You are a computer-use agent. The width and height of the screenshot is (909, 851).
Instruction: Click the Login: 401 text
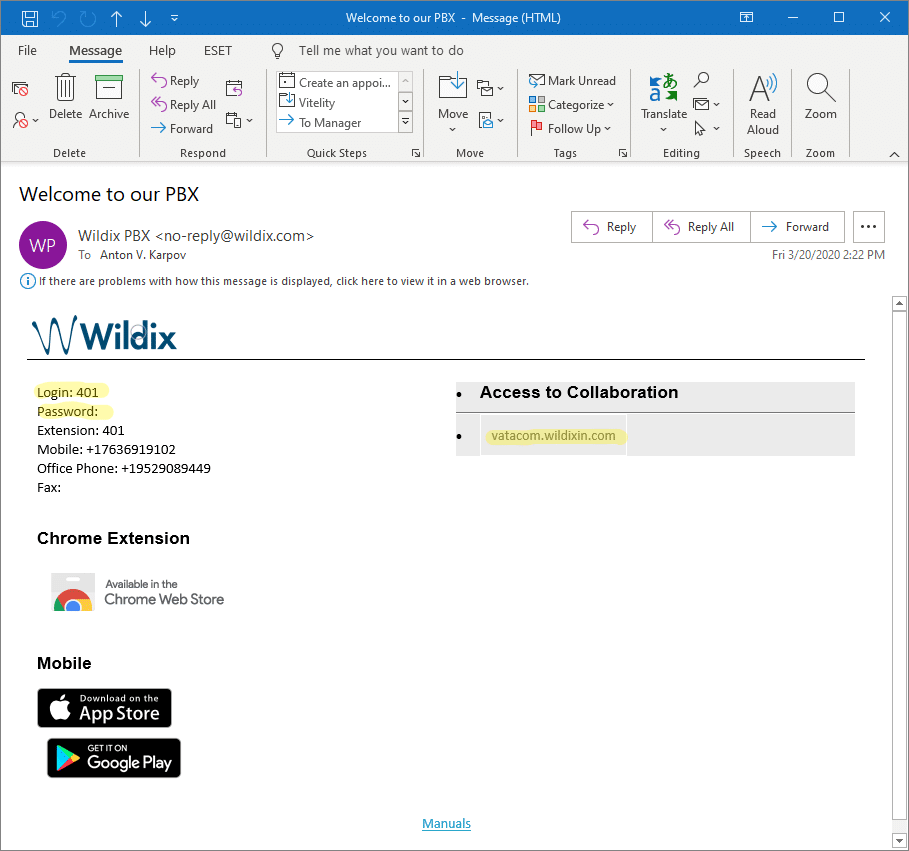[x=68, y=392]
